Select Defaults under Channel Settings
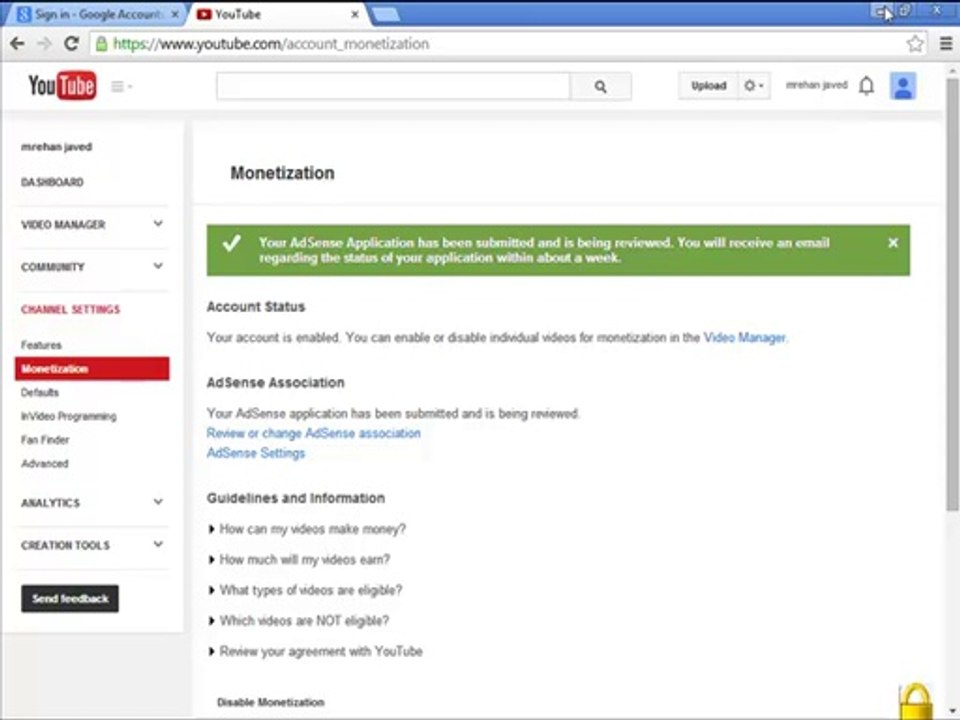This screenshot has height=720, width=960. pyautogui.click(x=40, y=392)
